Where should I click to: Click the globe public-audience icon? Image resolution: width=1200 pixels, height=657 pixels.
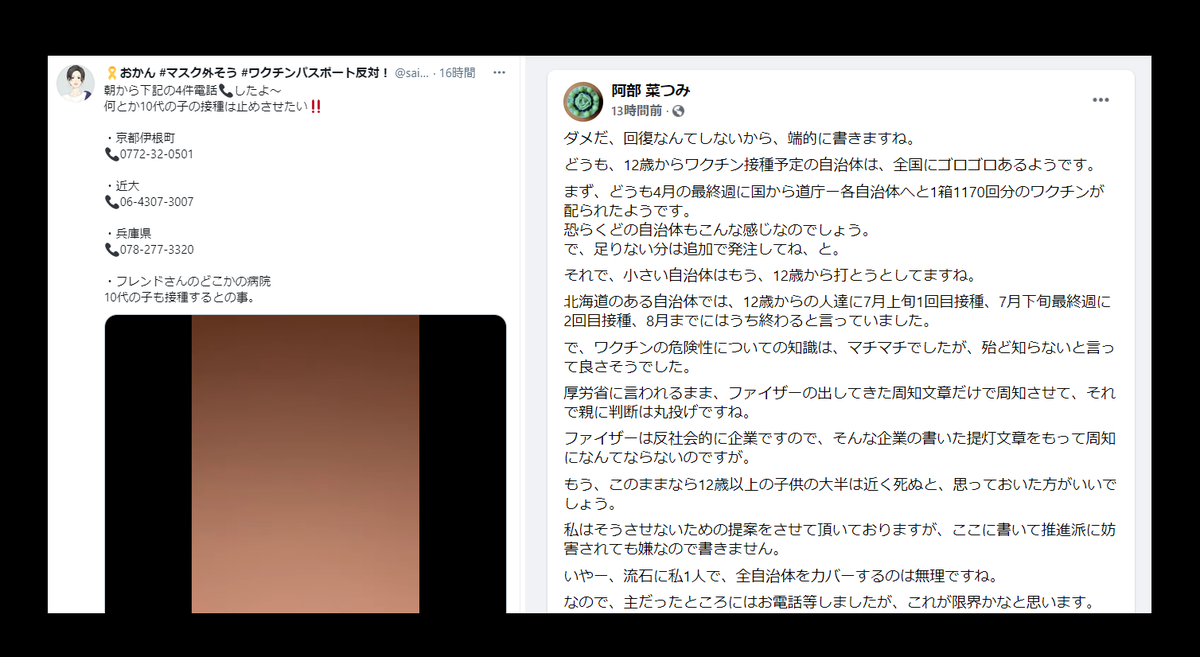tap(678, 111)
